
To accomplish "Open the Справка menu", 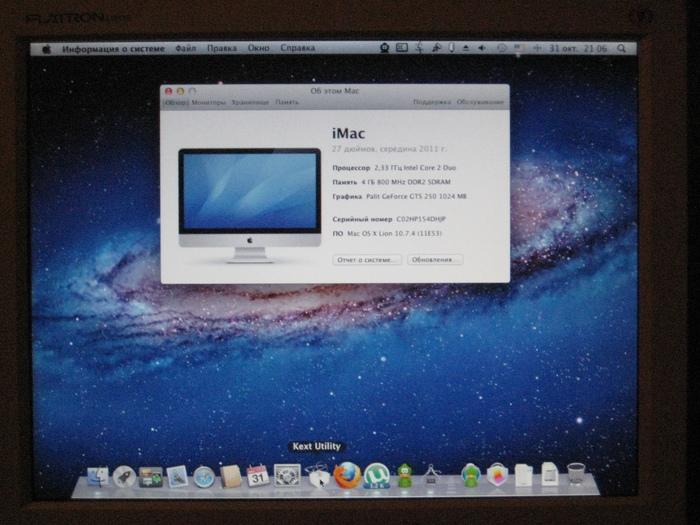I will (x=297, y=48).
